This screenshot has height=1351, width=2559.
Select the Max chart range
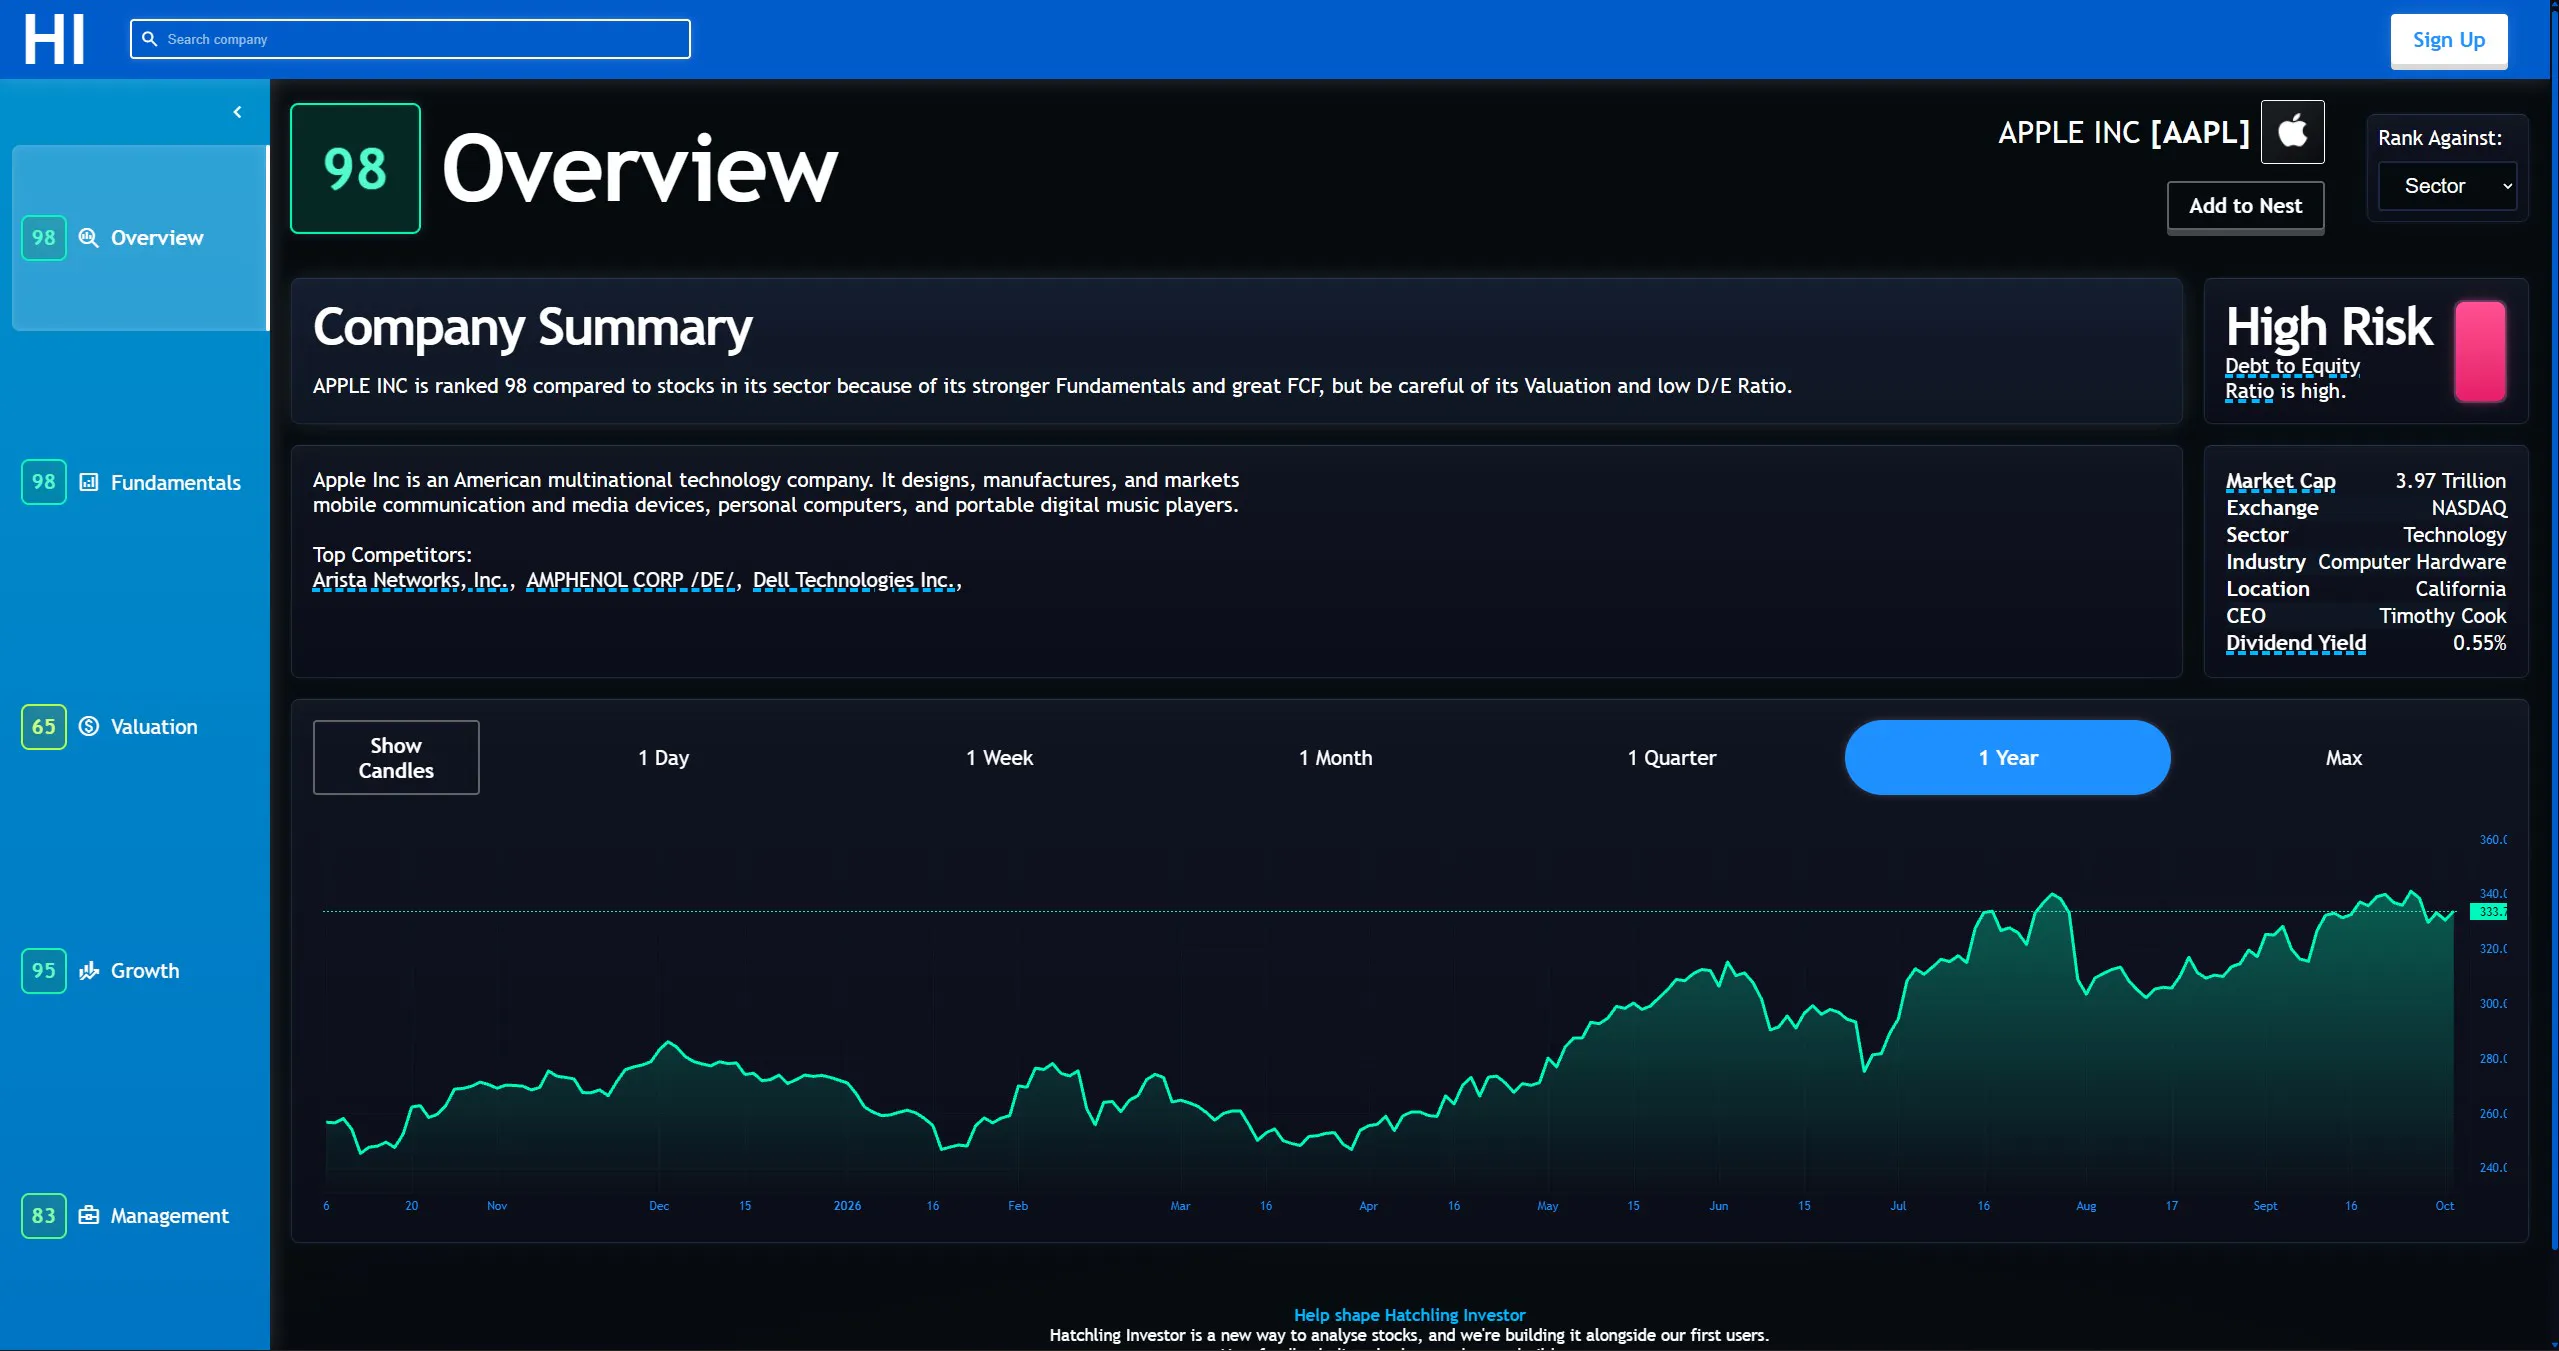(x=2344, y=757)
